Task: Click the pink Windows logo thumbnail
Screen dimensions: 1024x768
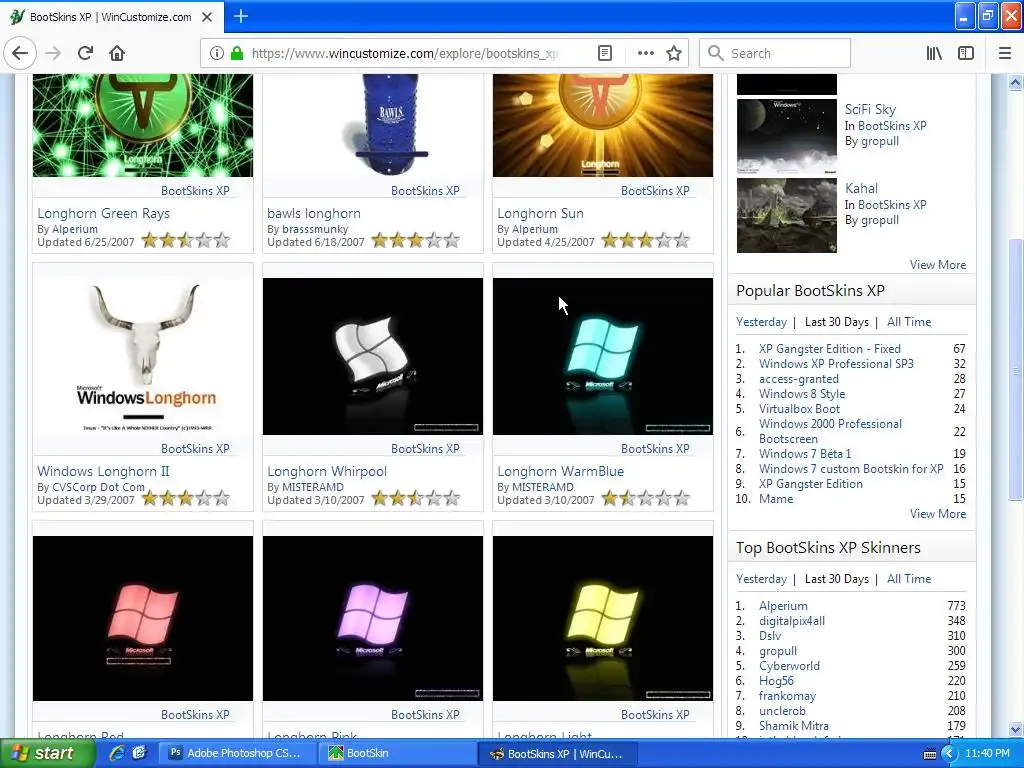Action: (373, 618)
